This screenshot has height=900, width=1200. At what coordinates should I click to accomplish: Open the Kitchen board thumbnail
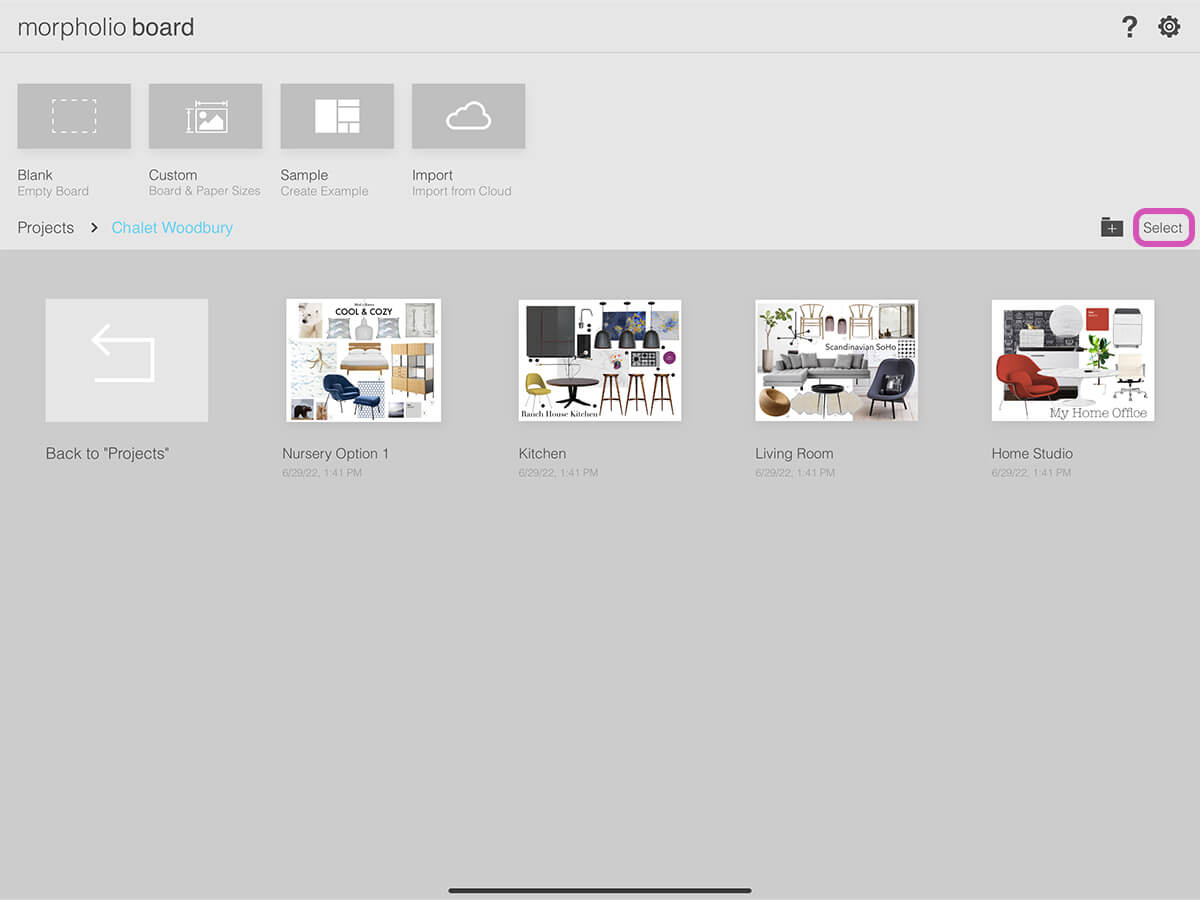pos(600,360)
